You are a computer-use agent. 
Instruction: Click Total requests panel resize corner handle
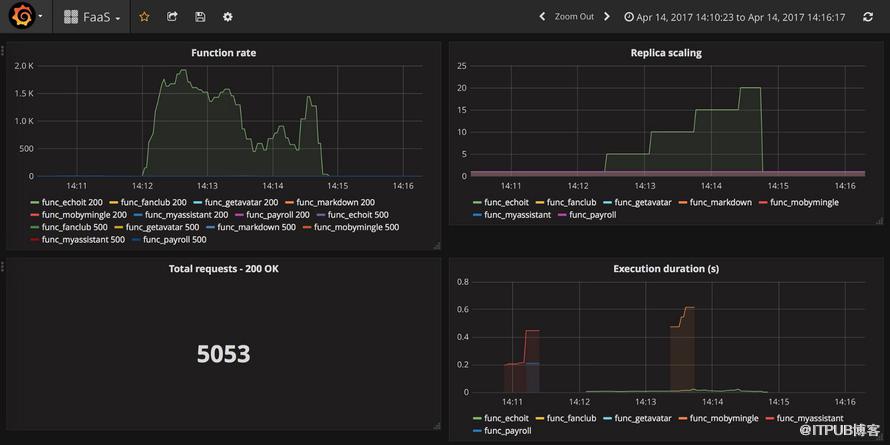pyautogui.click(x=436, y=425)
